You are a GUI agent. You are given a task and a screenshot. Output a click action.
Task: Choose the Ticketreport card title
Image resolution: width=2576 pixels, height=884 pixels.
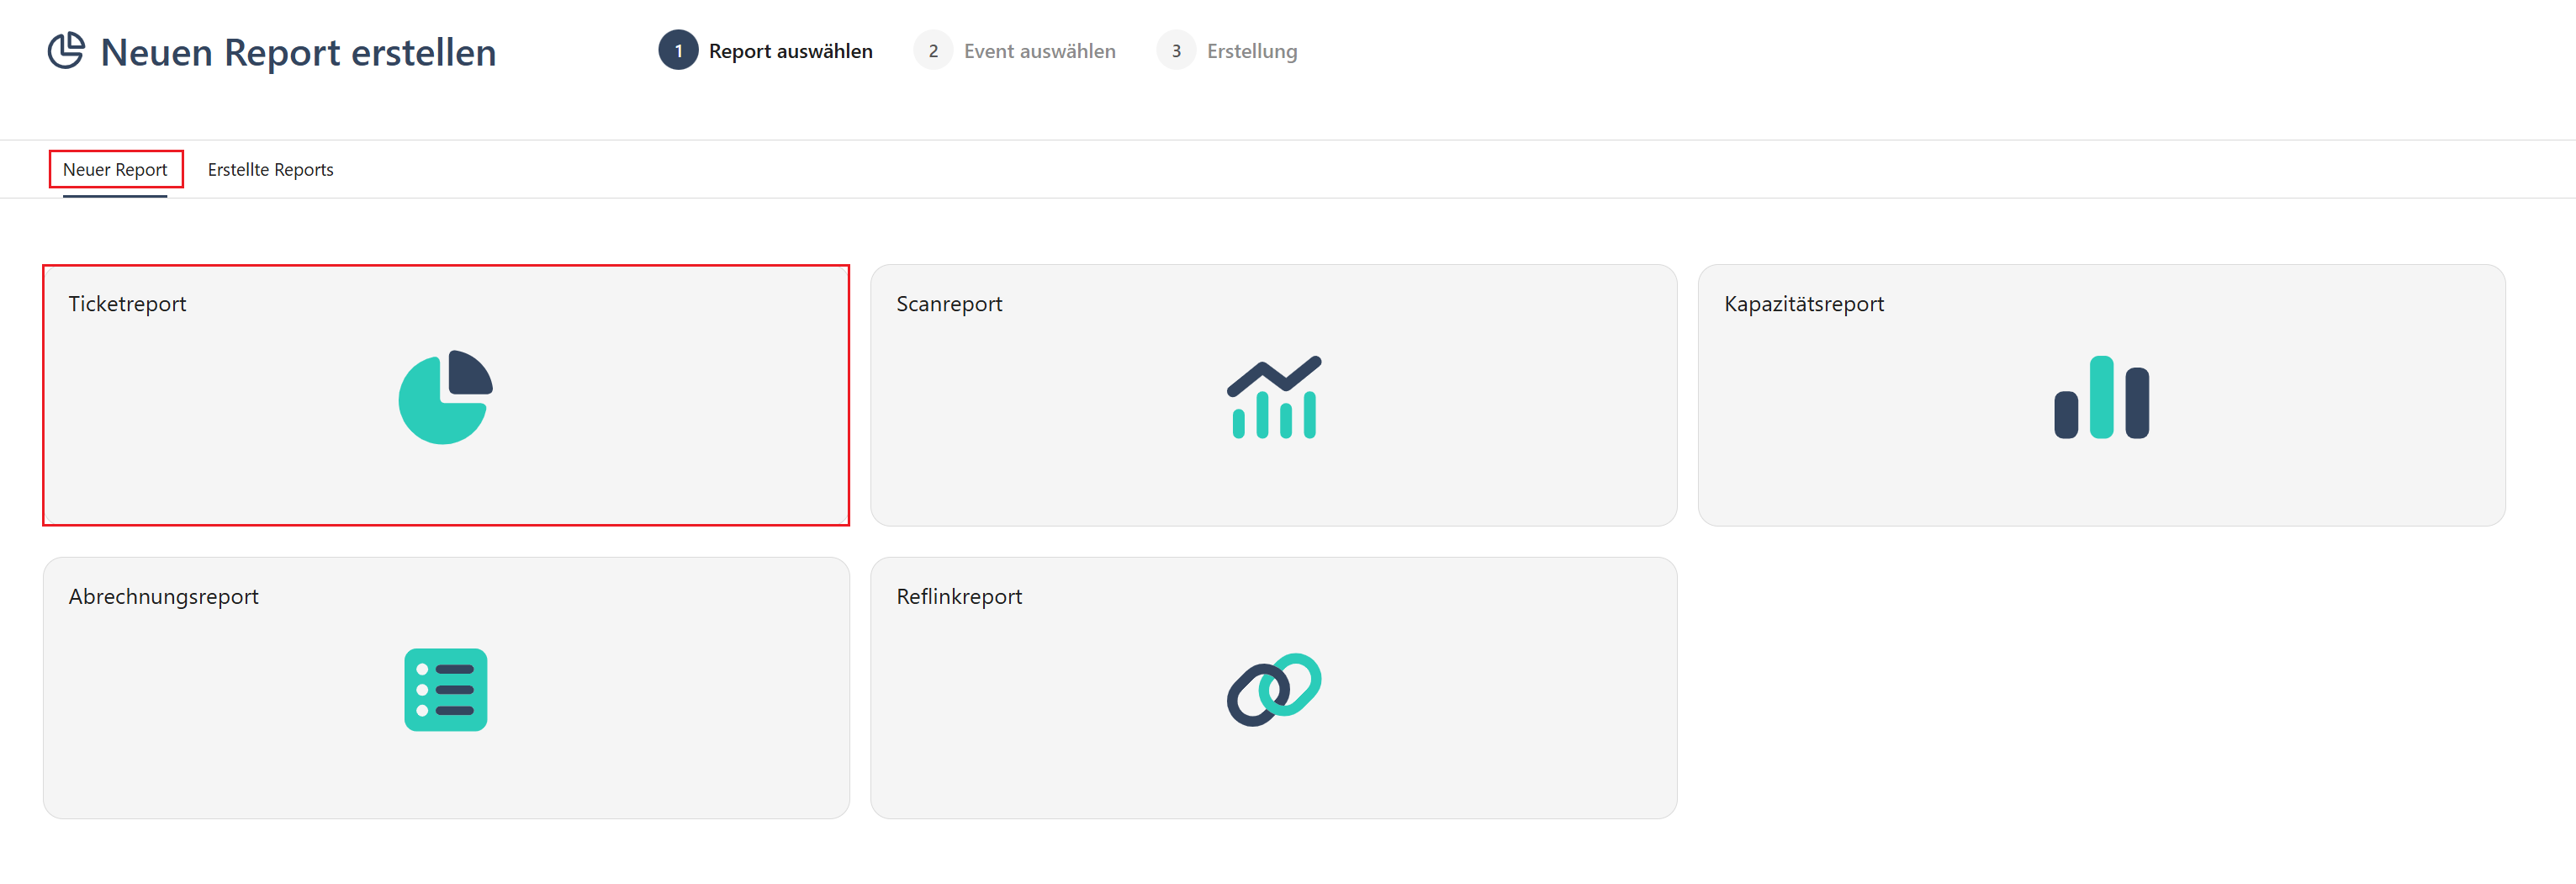(127, 304)
